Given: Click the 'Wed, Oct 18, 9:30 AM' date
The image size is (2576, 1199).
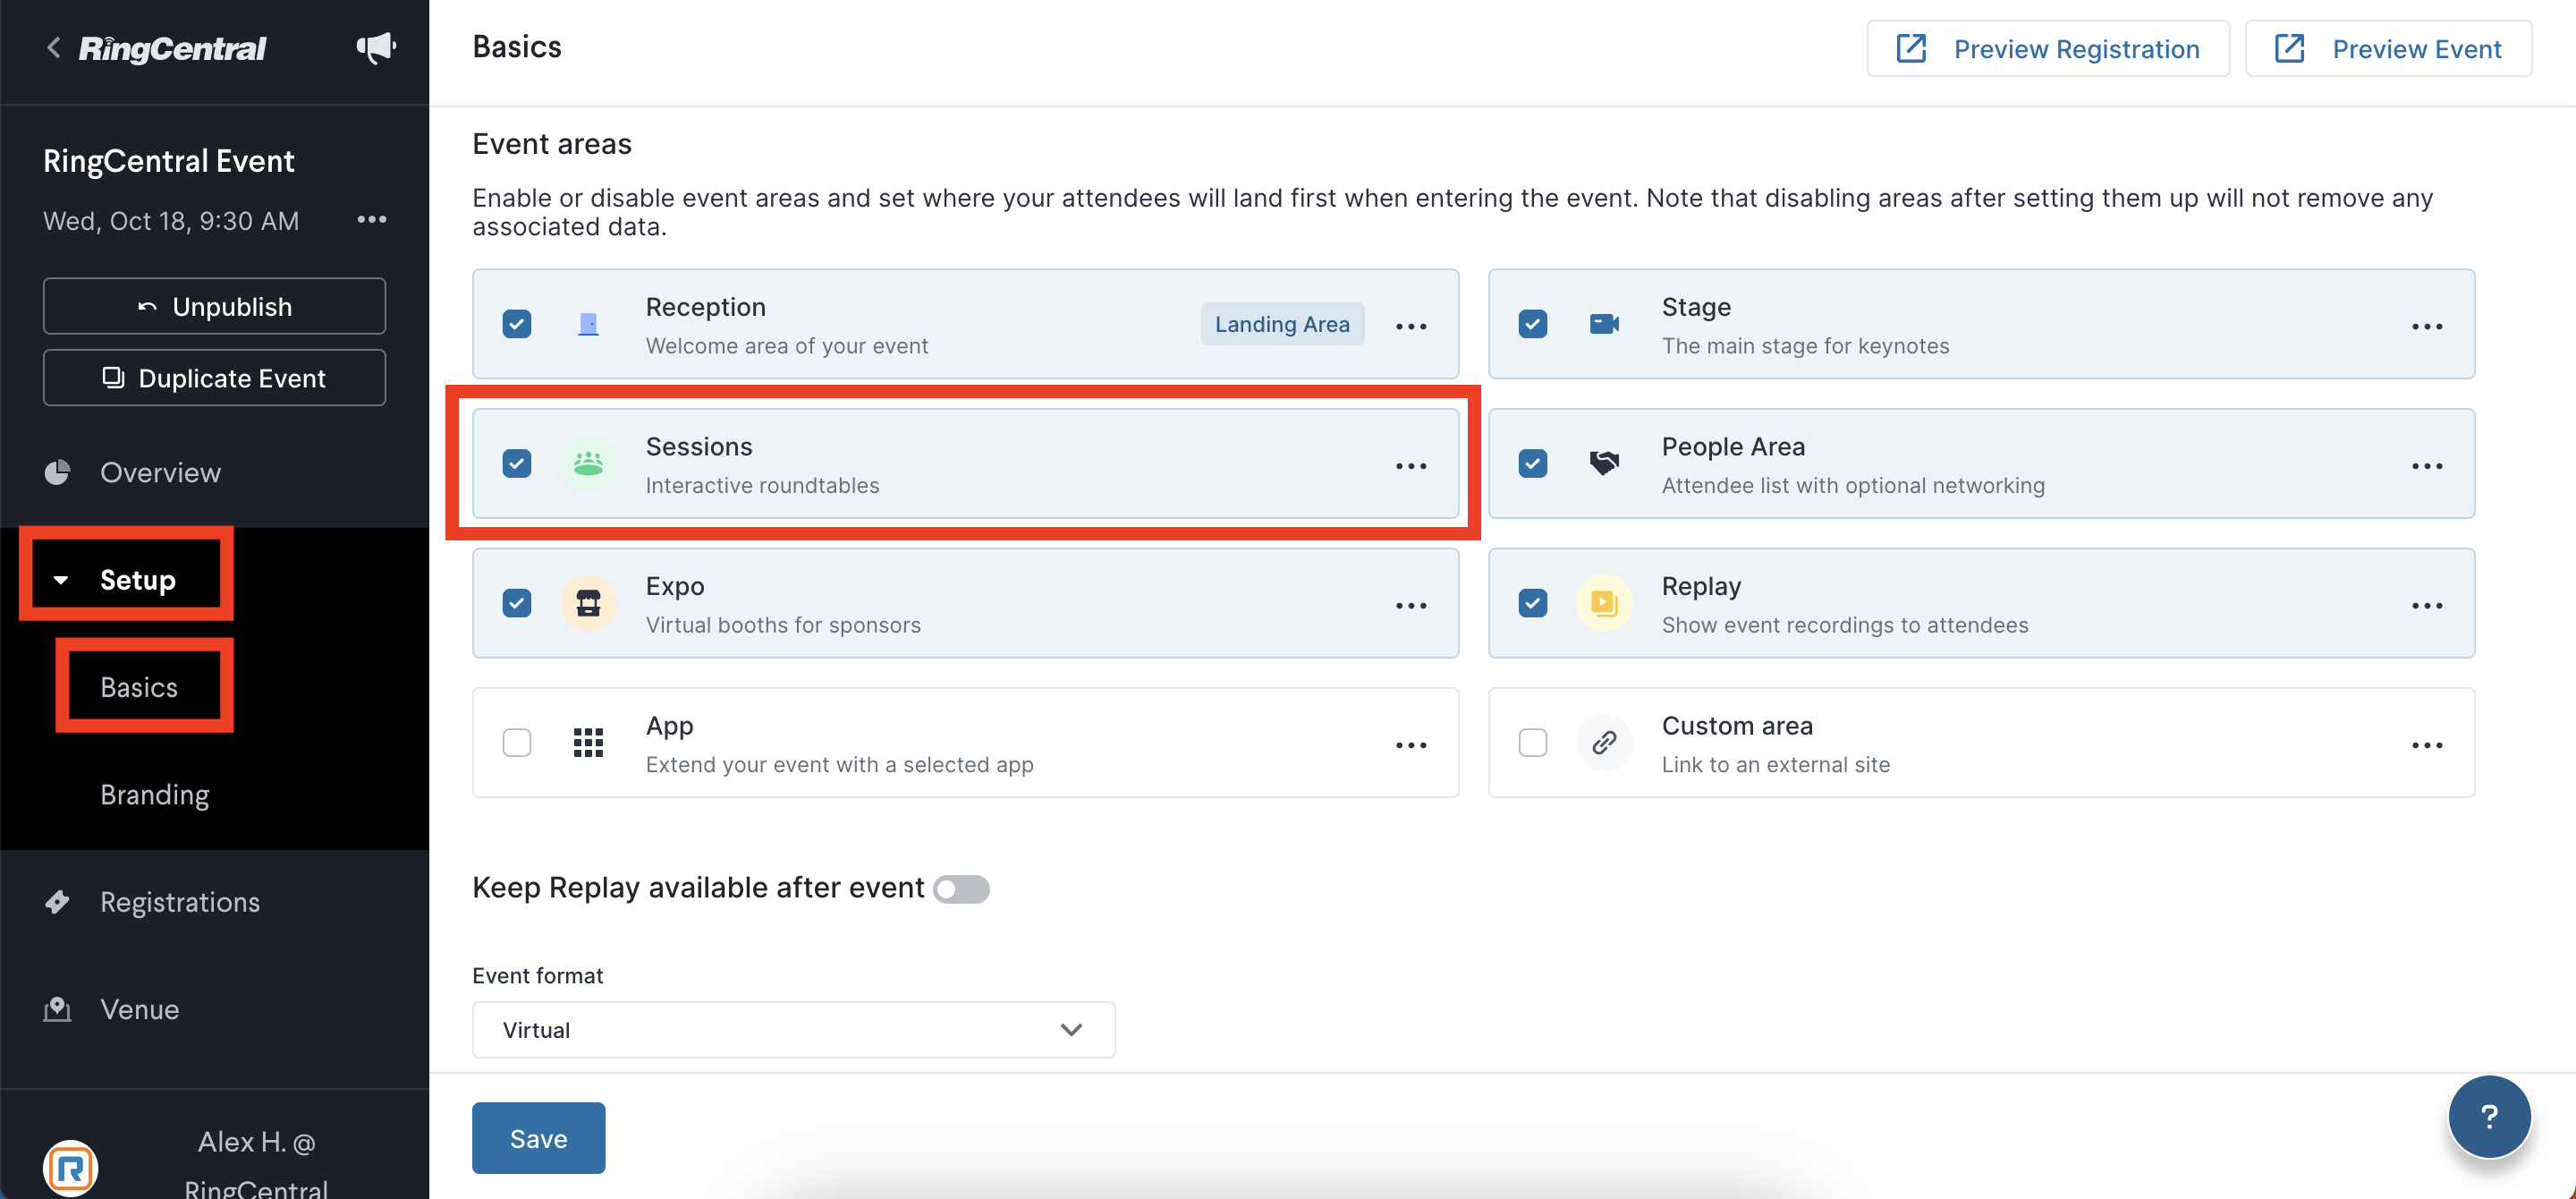Looking at the screenshot, I should coord(171,221).
